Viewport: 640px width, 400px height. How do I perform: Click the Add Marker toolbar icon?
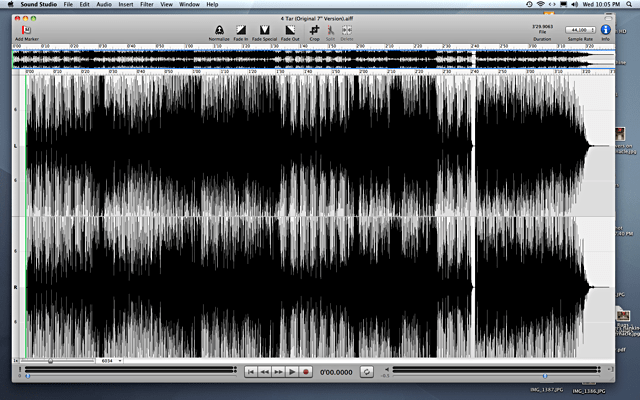pyautogui.click(x=27, y=30)
